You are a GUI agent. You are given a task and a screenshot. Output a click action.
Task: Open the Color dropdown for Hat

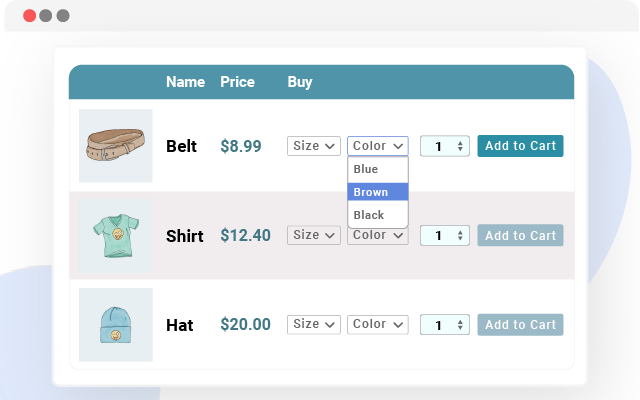[378, 324]
